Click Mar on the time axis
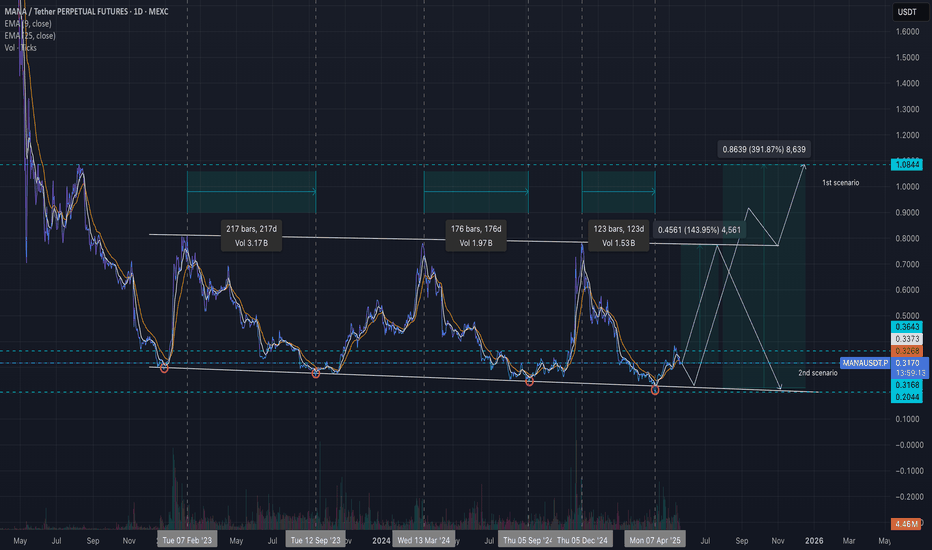The height and width of the screenshot is (550, 932). click(x=849, y=540)
